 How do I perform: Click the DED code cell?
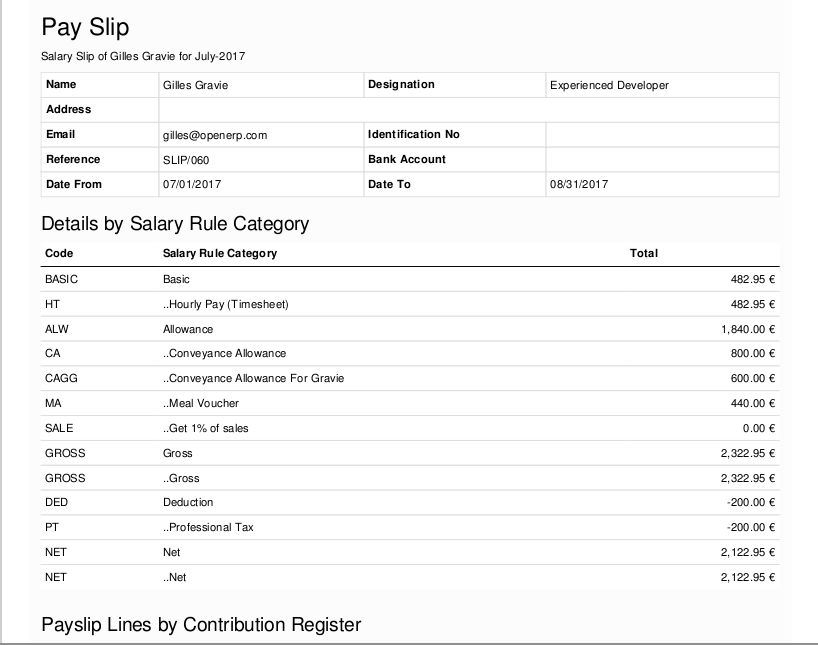pos(56,502)
